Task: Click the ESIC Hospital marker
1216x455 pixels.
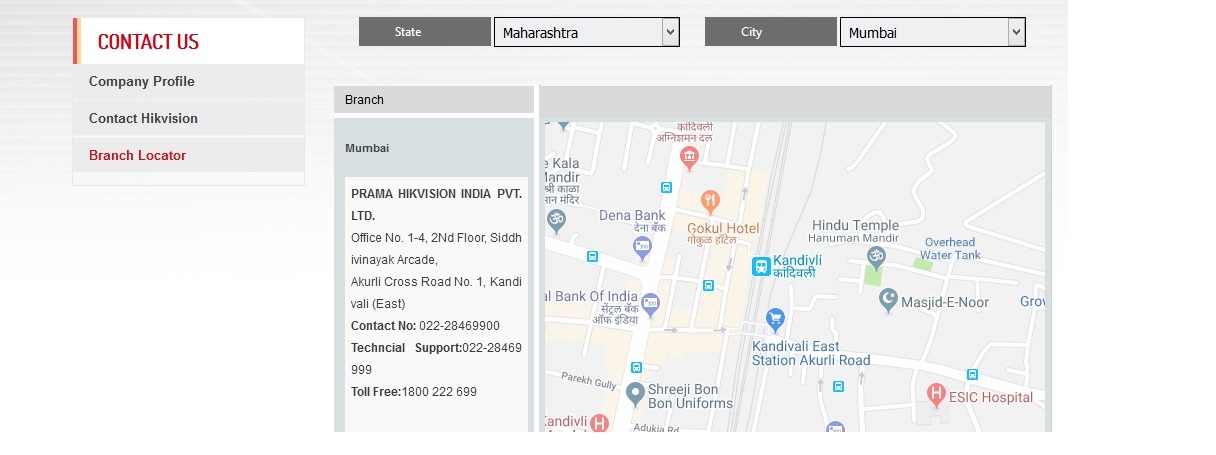Action: tap(936, 393)
